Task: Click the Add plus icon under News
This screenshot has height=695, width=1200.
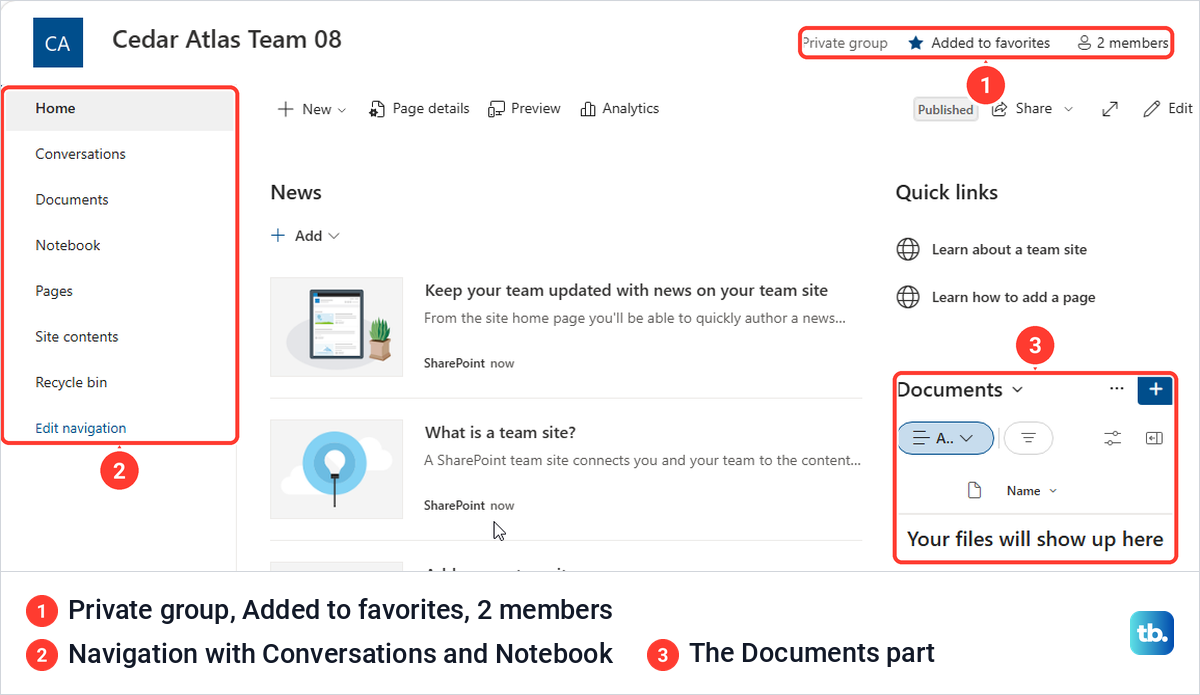Action: pos(279,236)
